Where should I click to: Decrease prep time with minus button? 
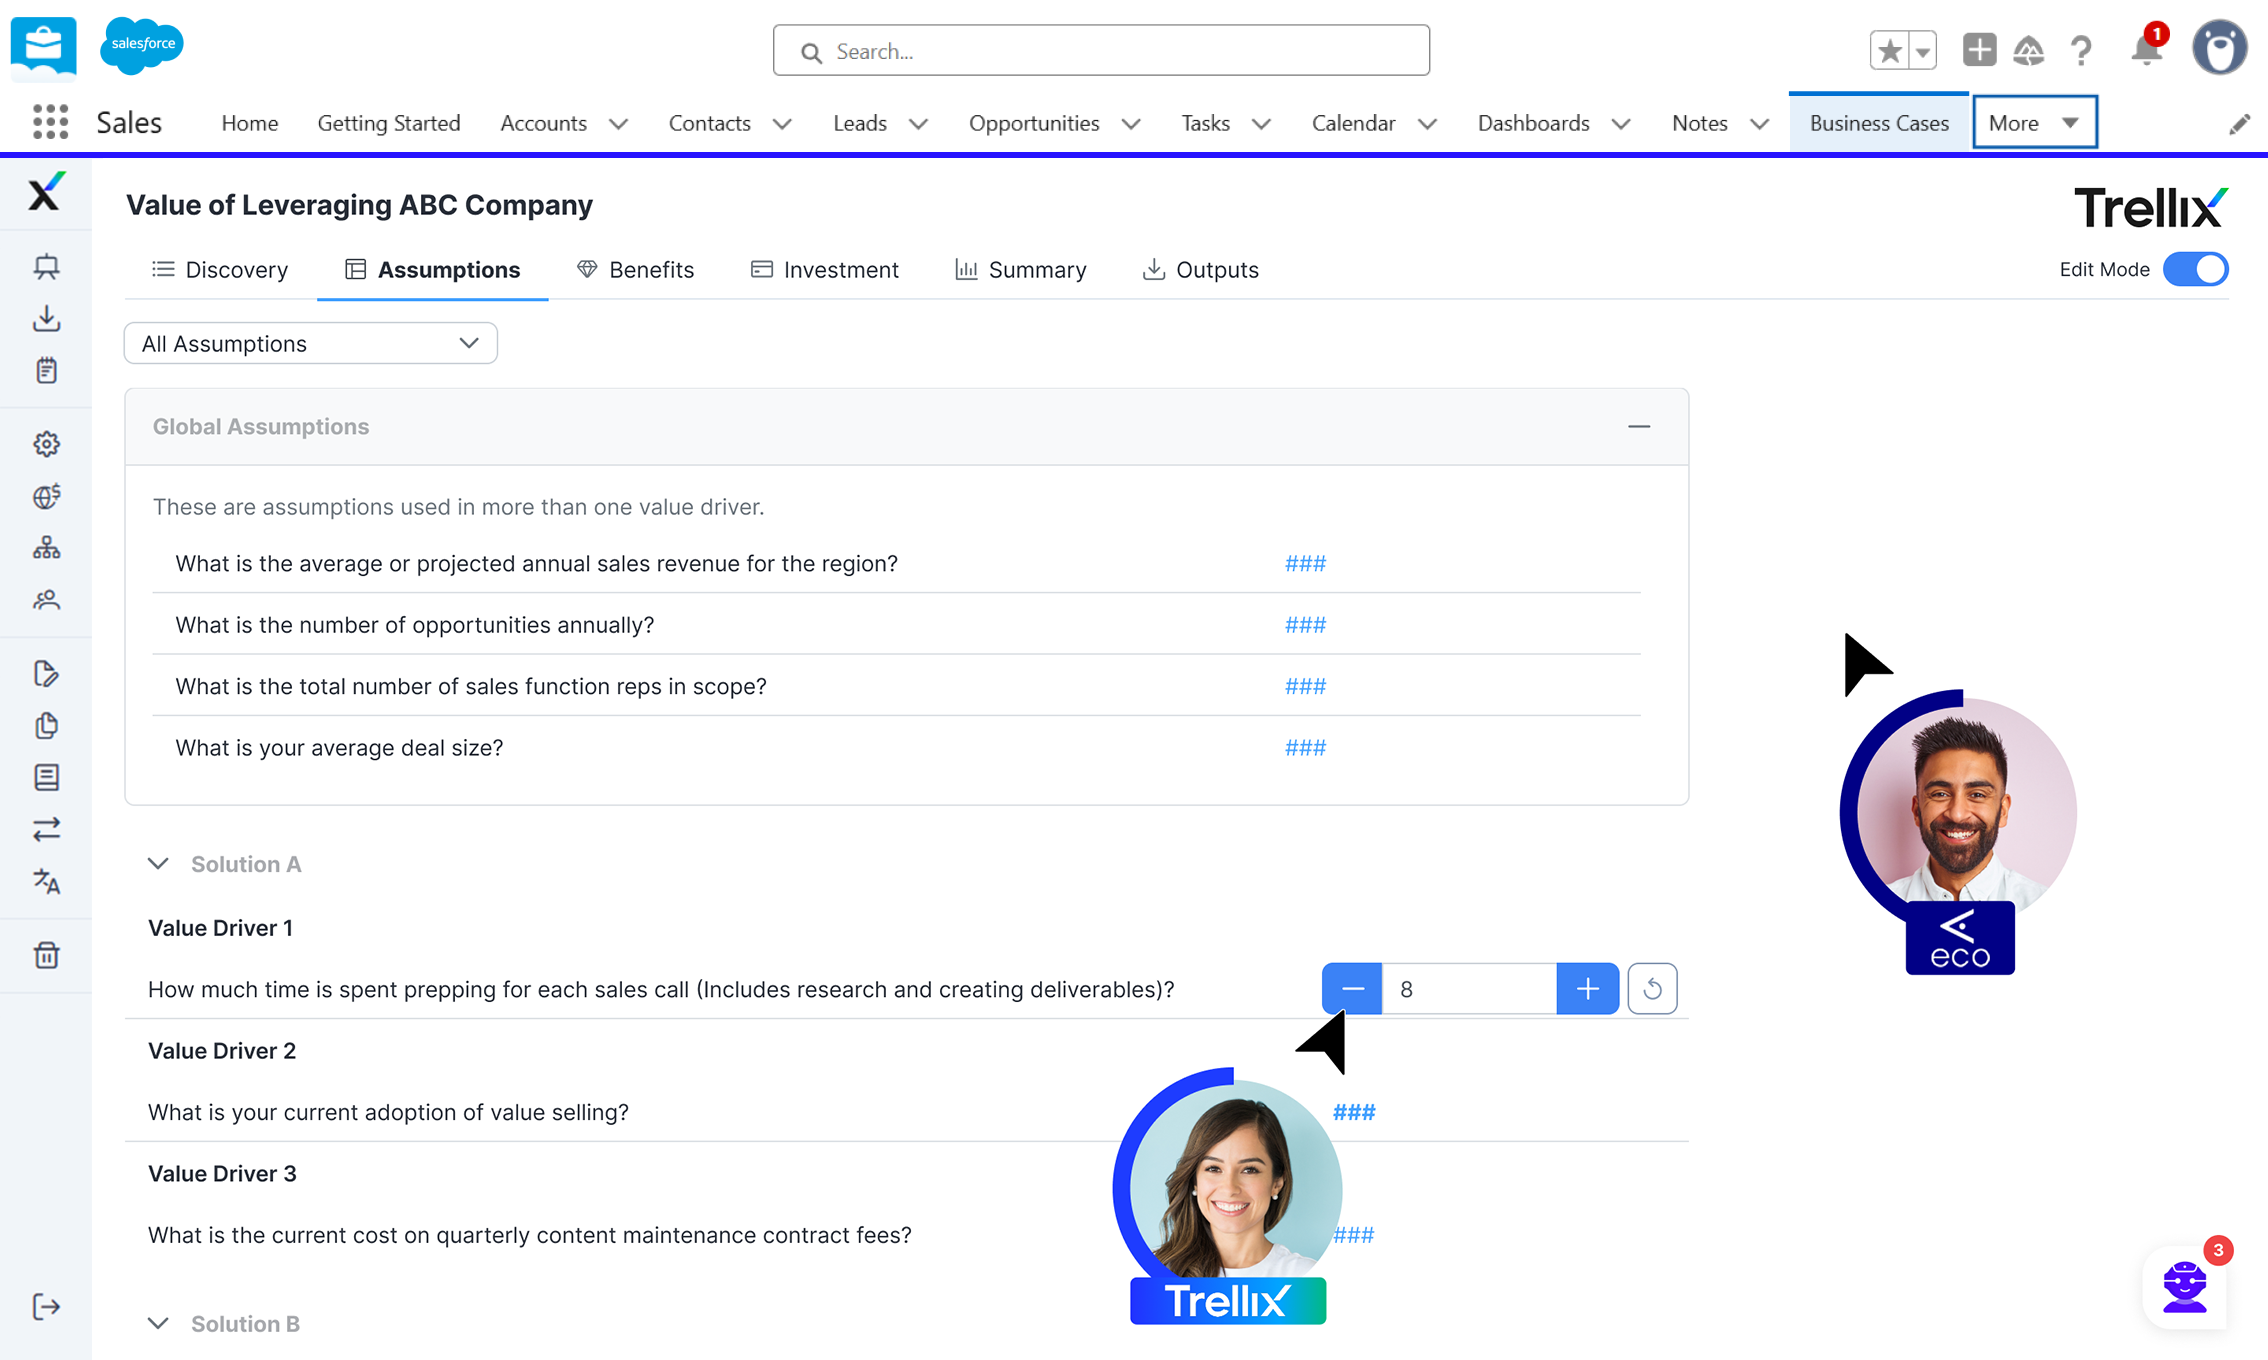coord(1352,989)
